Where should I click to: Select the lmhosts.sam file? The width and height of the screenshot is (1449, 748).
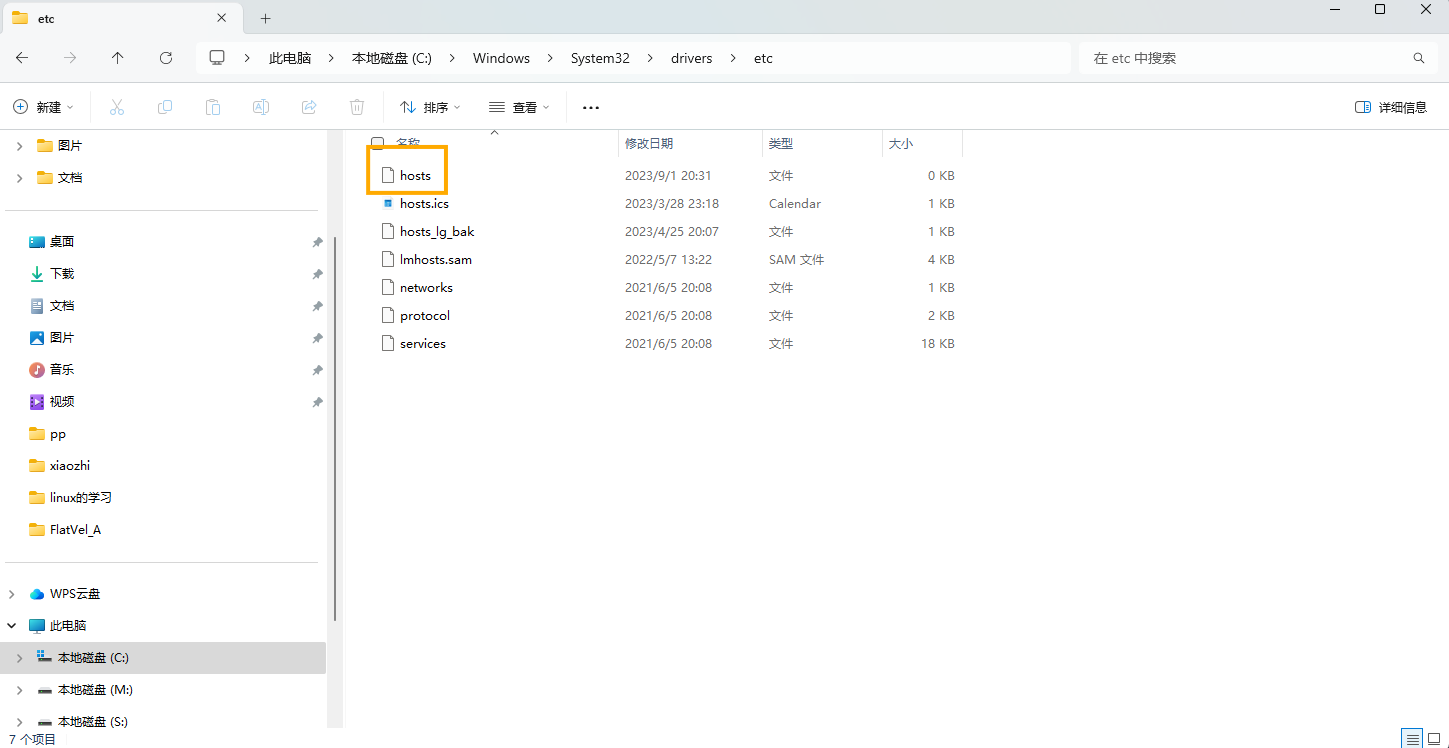(x=435, y=259)
